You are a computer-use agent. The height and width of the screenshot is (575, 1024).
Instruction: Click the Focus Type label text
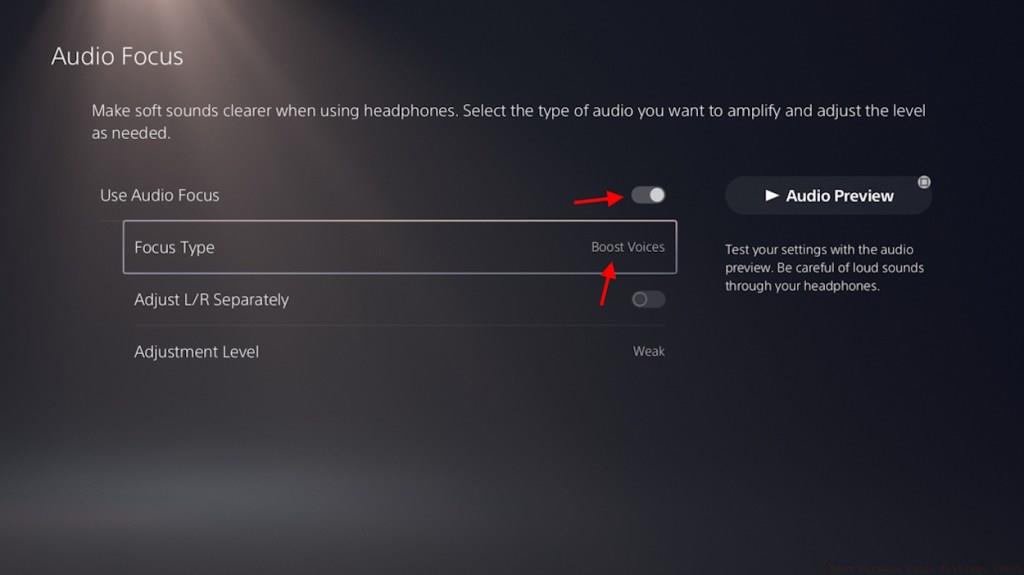click(x=174, y=247)
